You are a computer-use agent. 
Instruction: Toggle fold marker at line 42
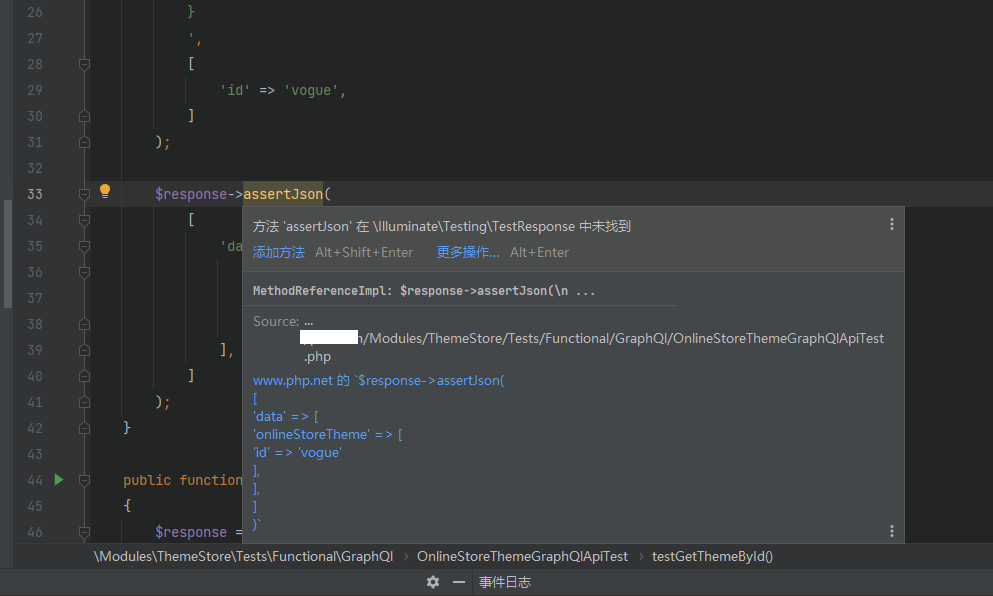pyautogui.click(x=84, y=428)
